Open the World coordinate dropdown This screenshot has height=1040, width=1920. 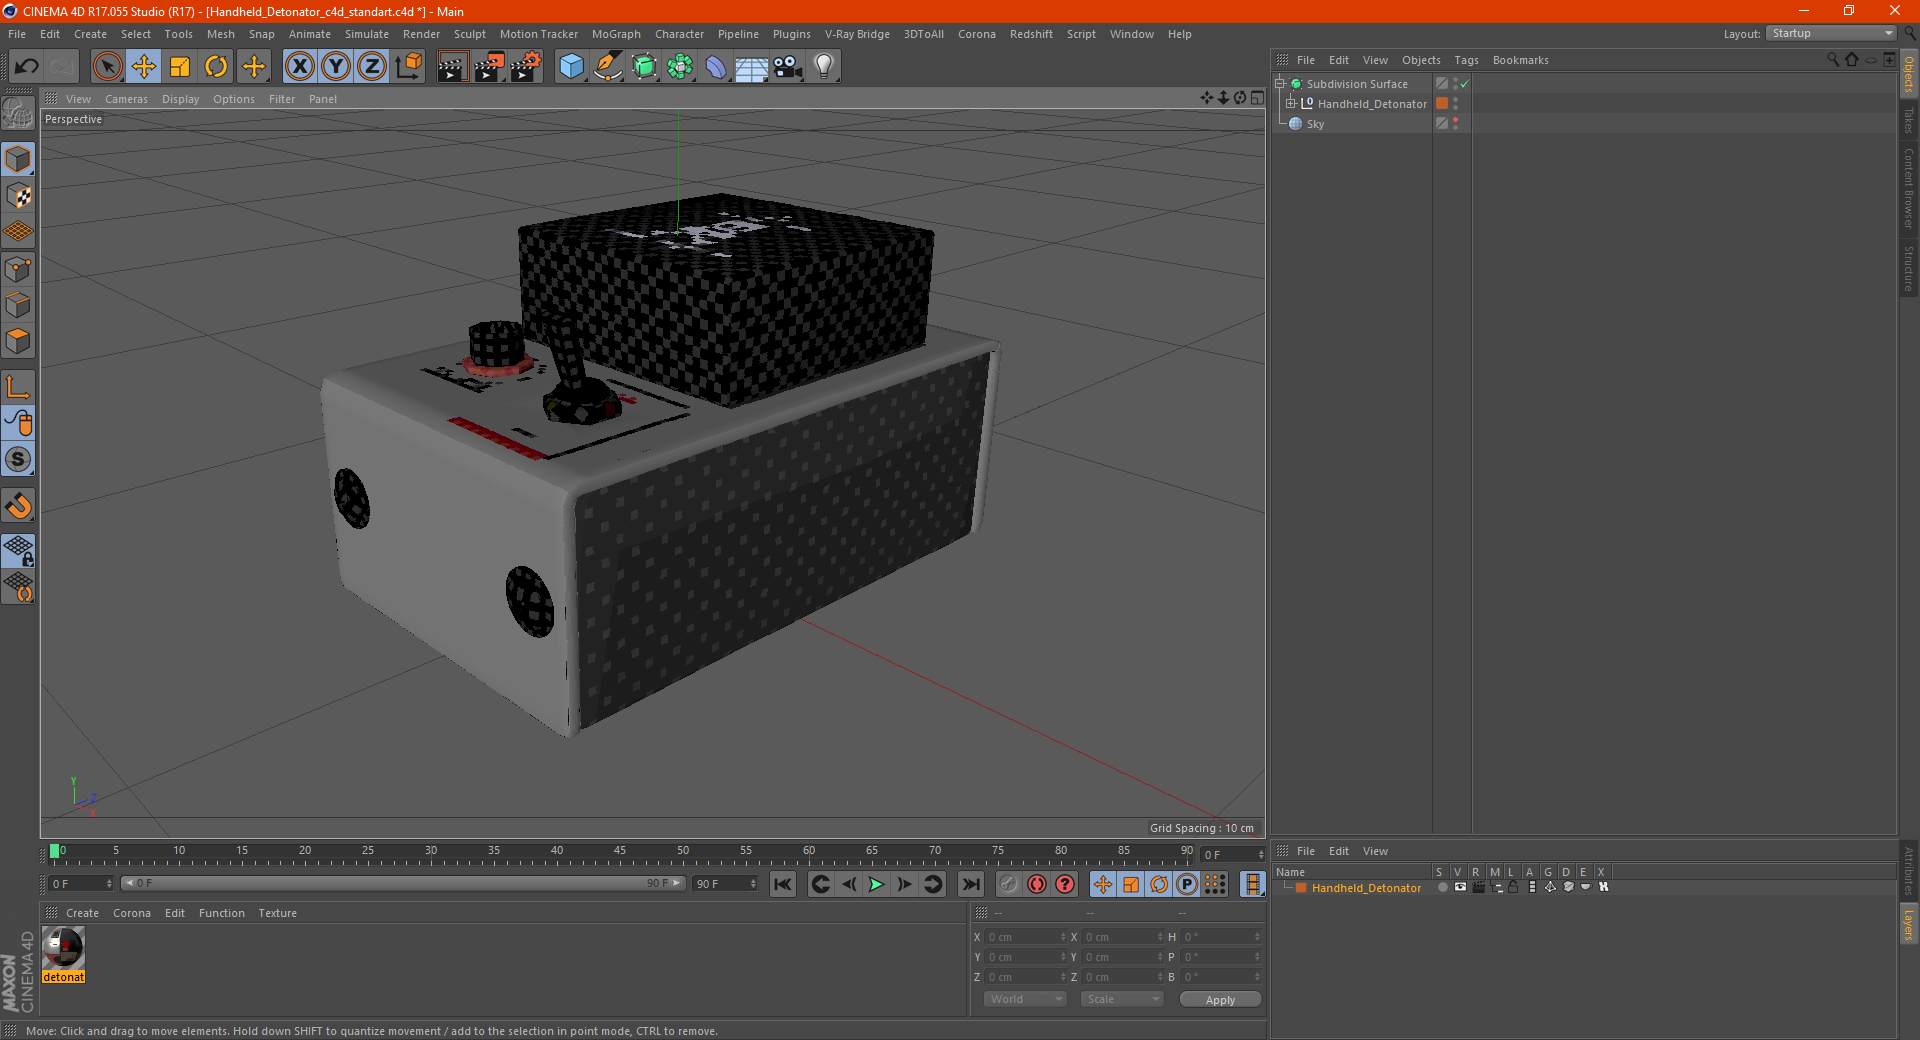click(1025, 999)
